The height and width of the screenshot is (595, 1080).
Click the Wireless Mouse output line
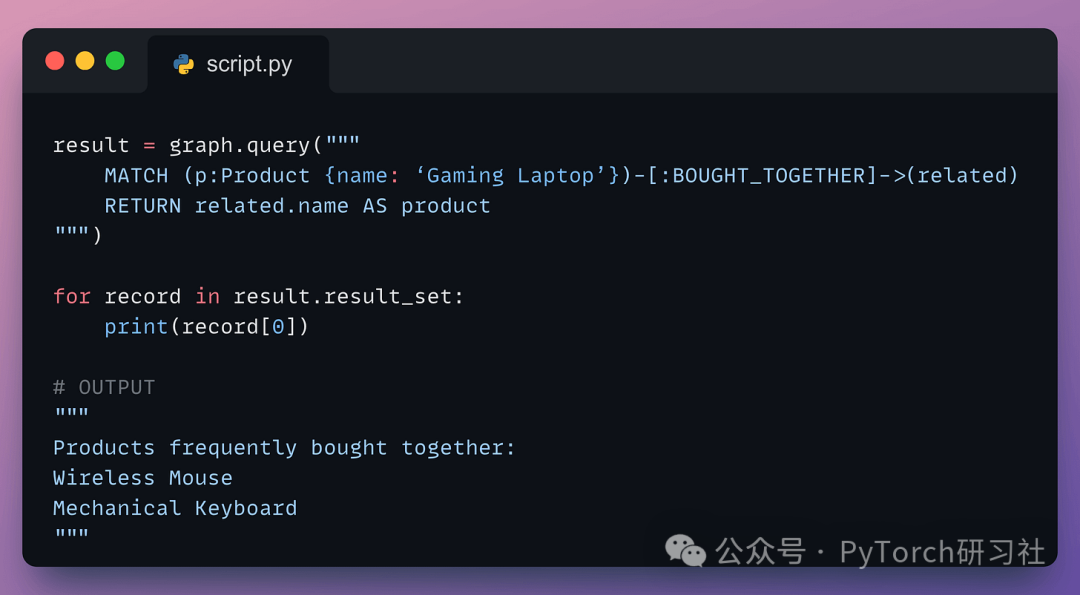tap(142, 478)
